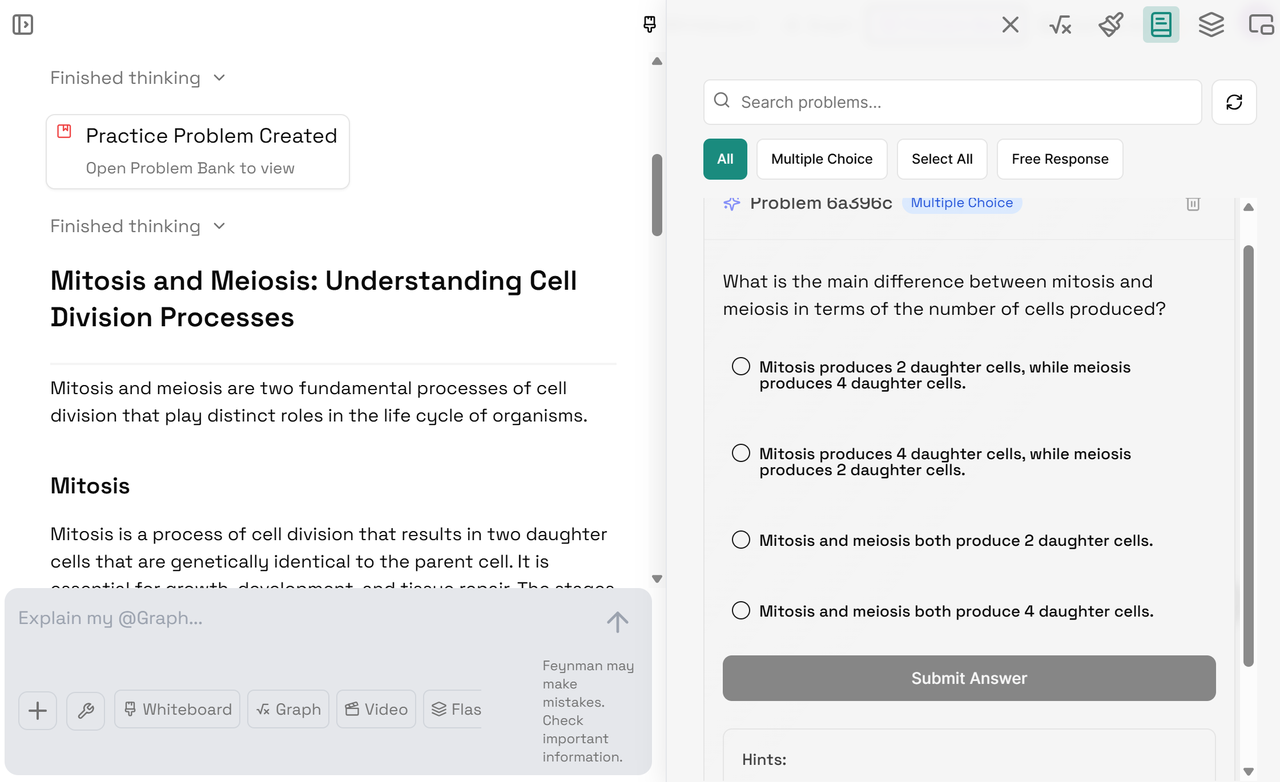The image size is (1280, 782).
Task: Click the wrench tools icon
Action: (x=86, y=710)
